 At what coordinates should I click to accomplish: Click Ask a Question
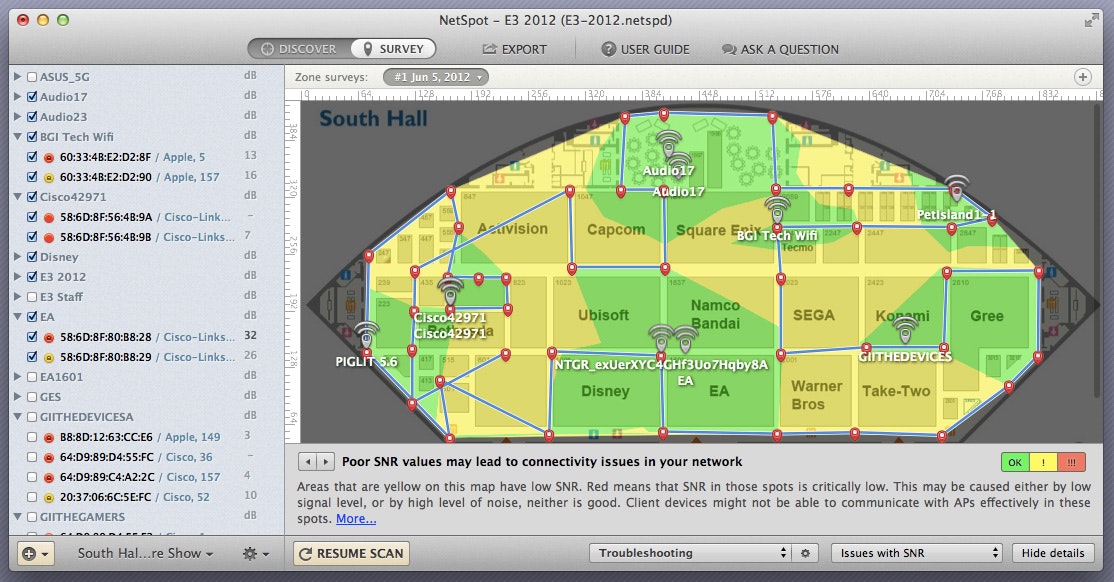click(x=780, y=49)
